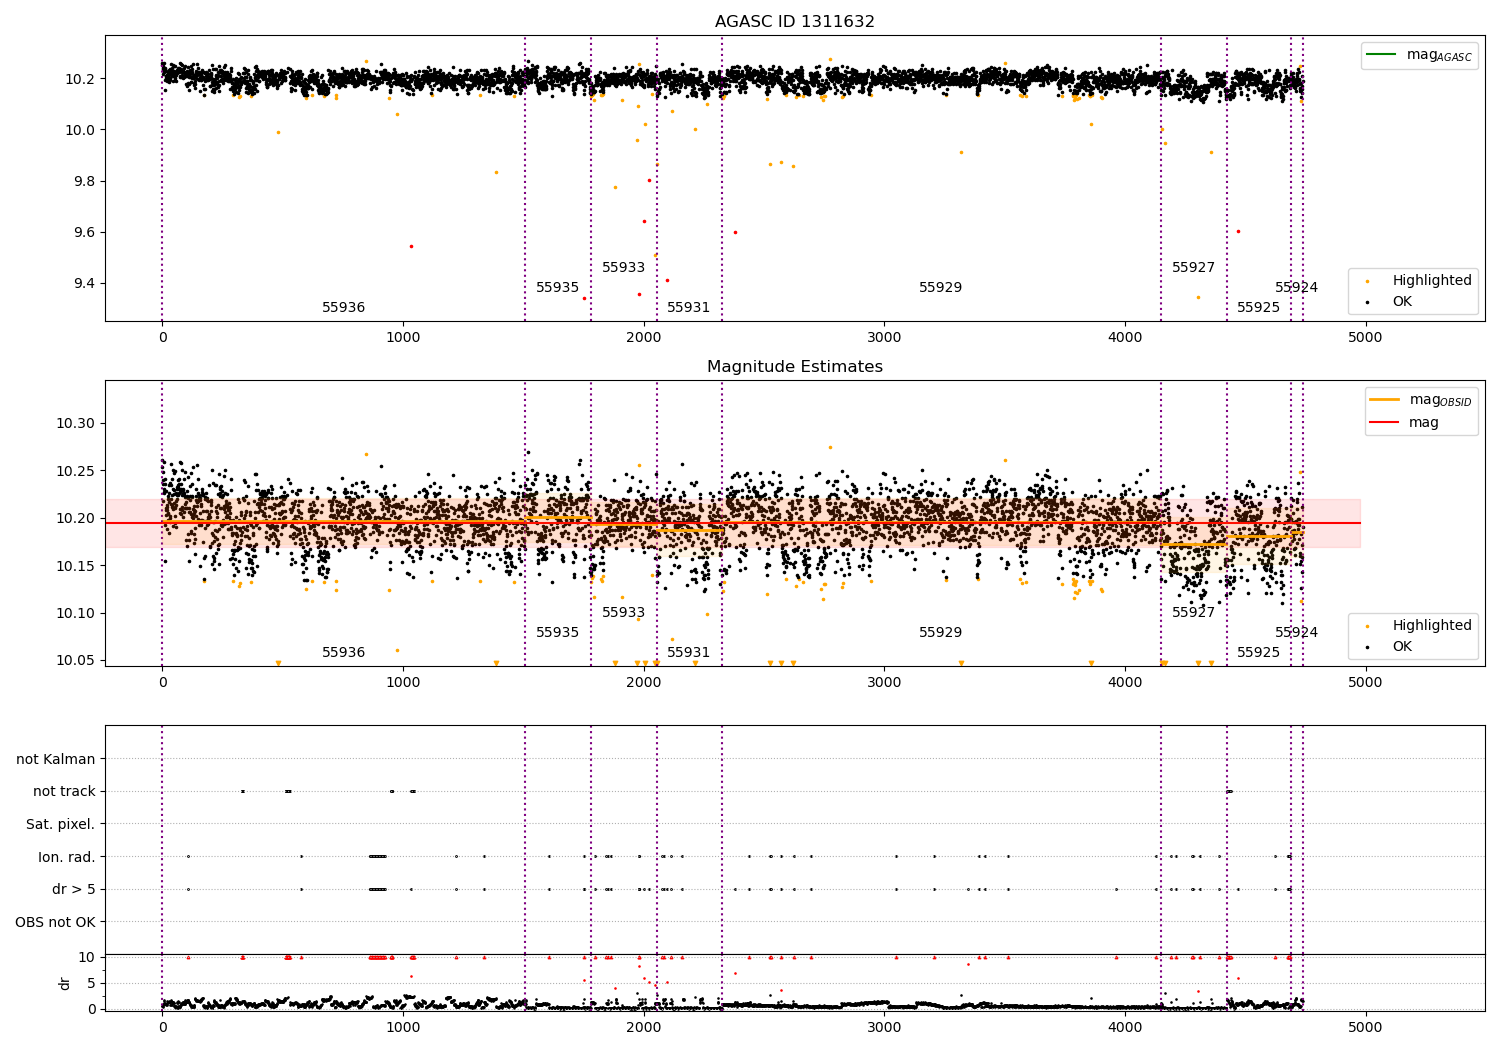The width and height of the screenshot is (1500, 1050).
Task: Click OBSID label 55931 in the Magnitude Estimates plot
Action: pos(688,652)
